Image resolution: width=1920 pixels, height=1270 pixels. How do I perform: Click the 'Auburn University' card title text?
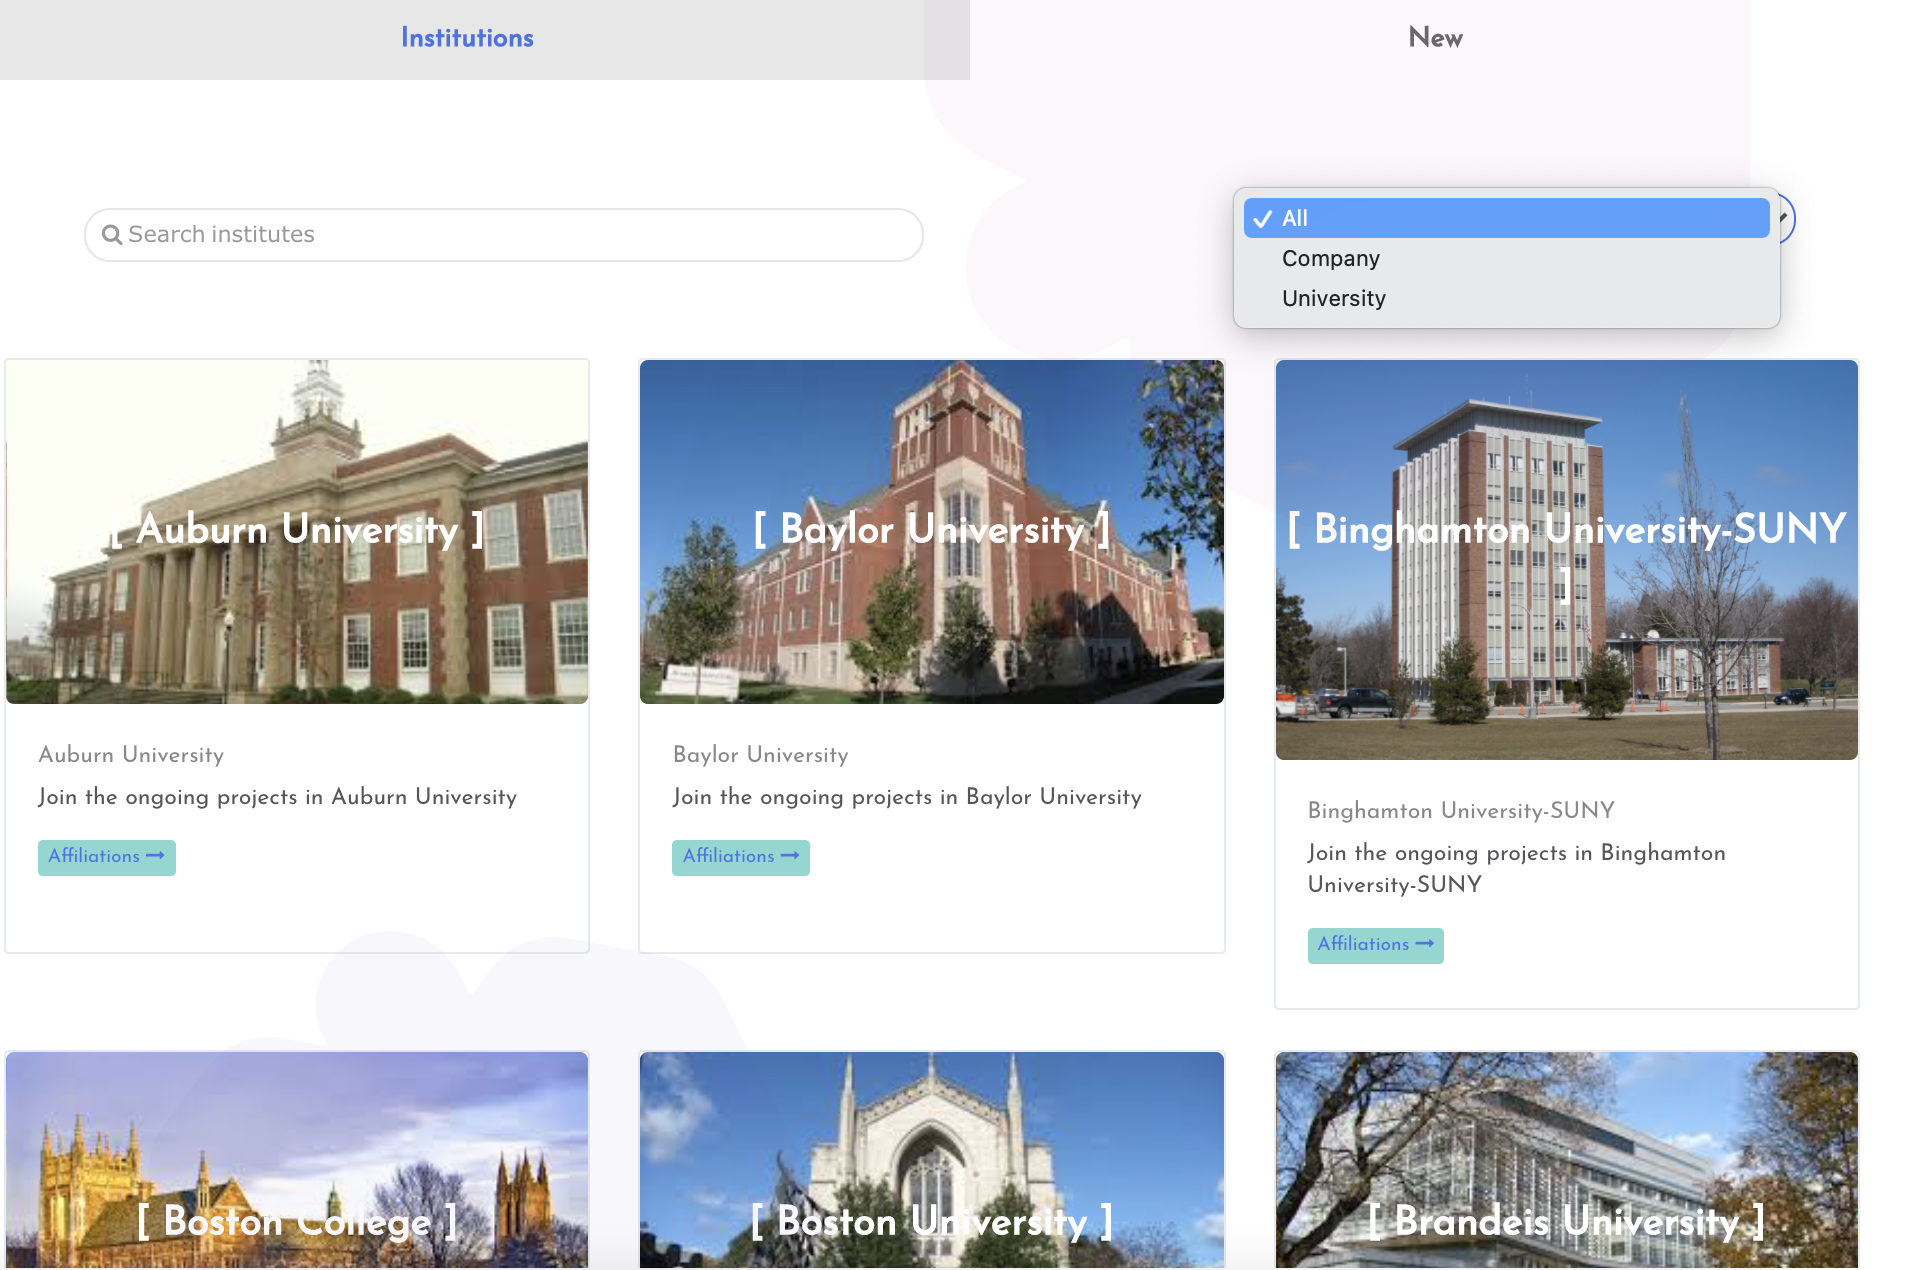click(x=131, y=755)
